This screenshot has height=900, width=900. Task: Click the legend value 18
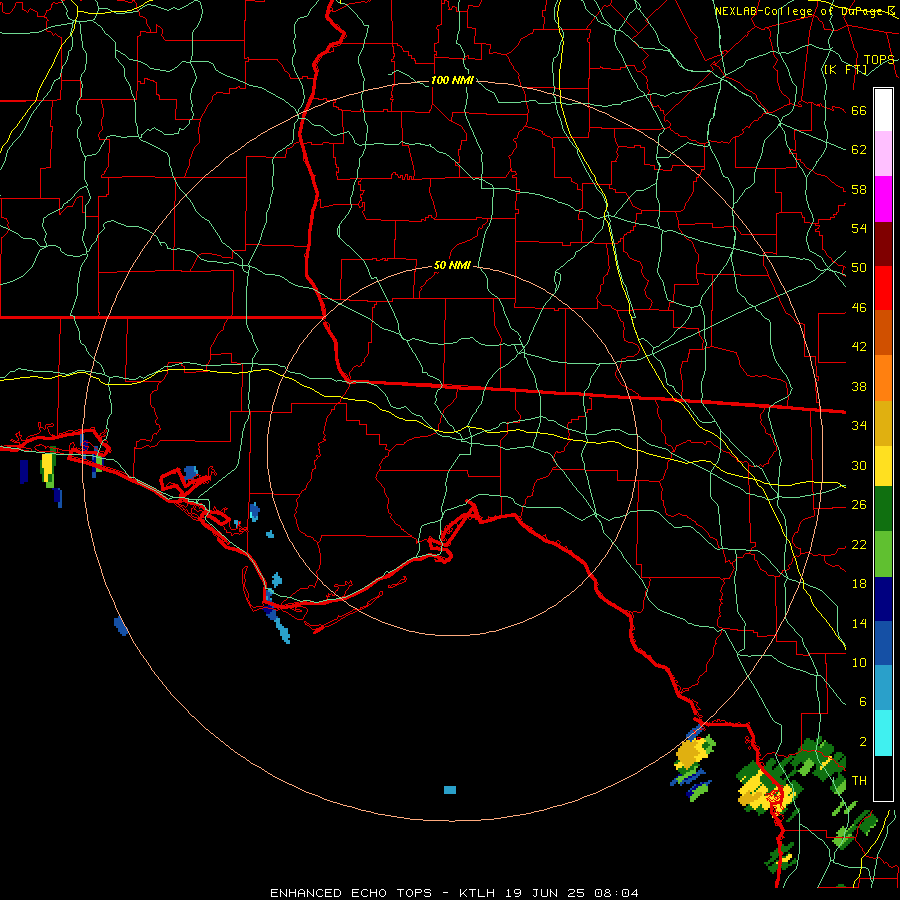click(x=859, y=584)
